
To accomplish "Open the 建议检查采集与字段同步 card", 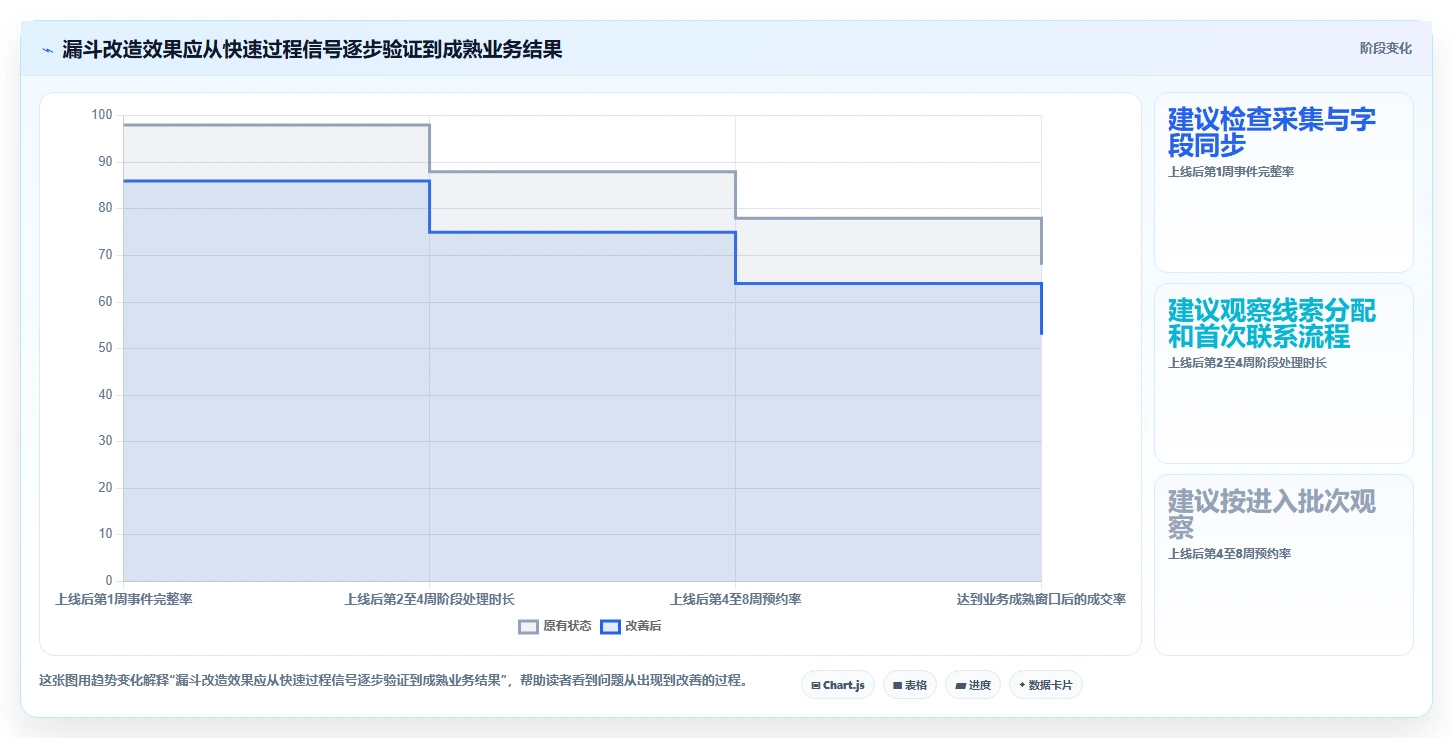I will [x=1284, y=182].
